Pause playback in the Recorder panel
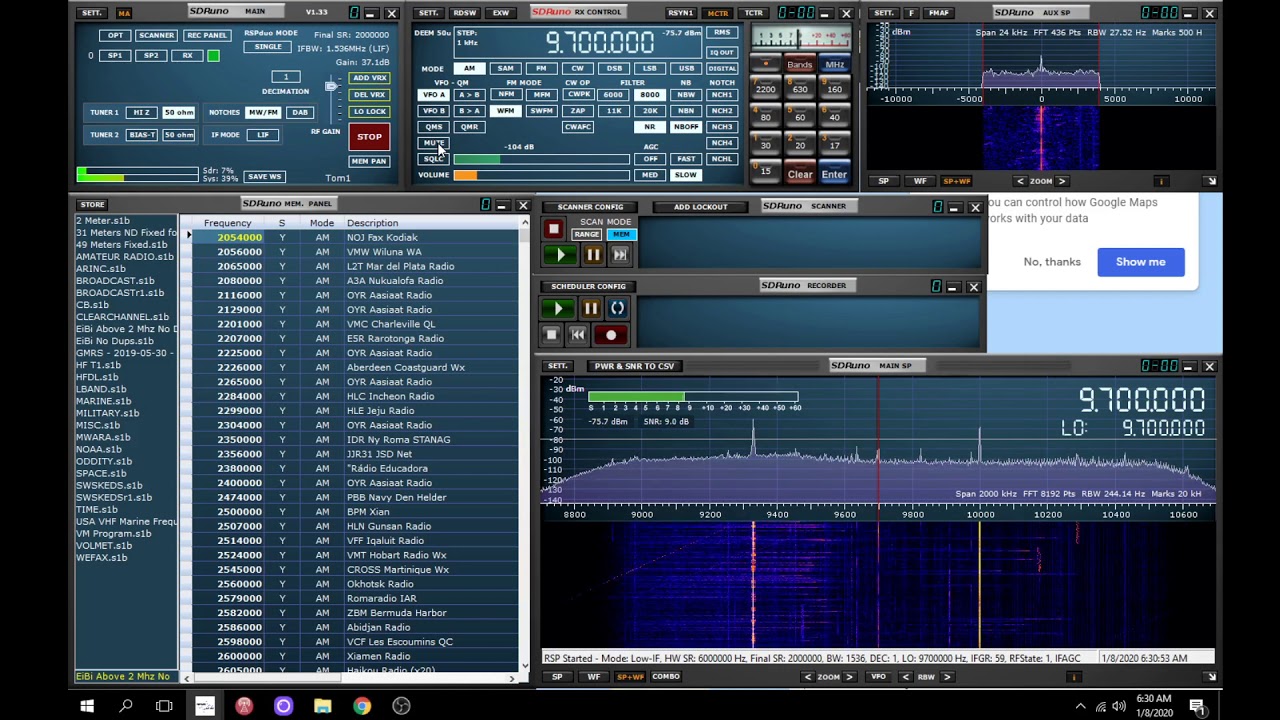The width and height of the screenshot is (1280, 720). (x=591, y=309)
